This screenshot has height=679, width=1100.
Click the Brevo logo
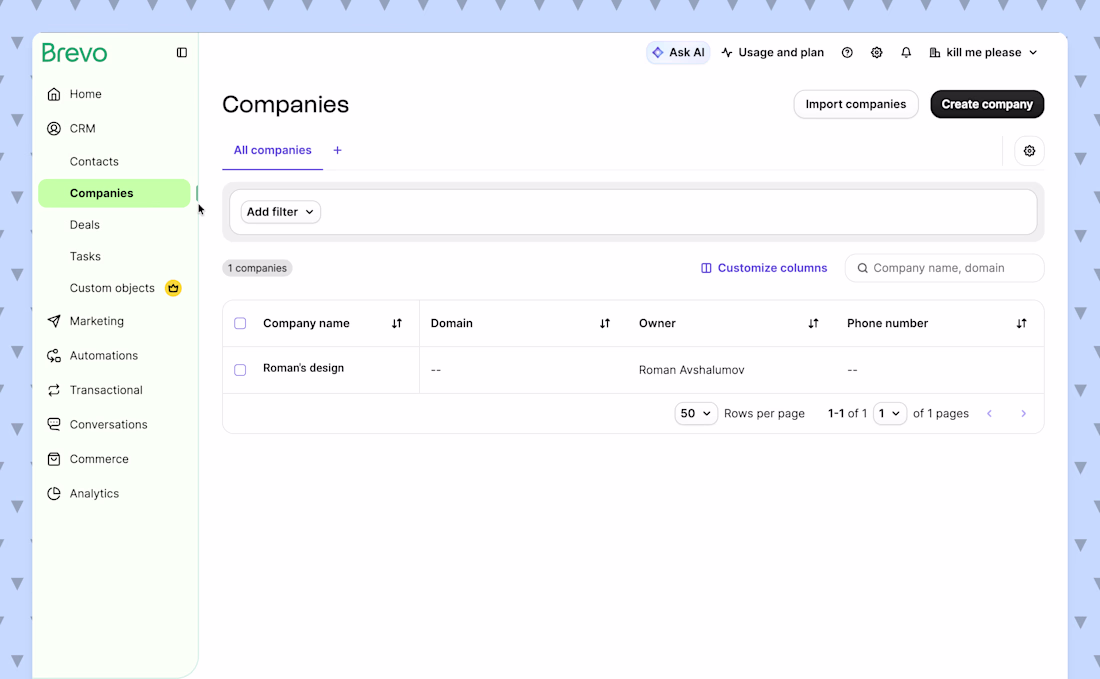[74, 53]
